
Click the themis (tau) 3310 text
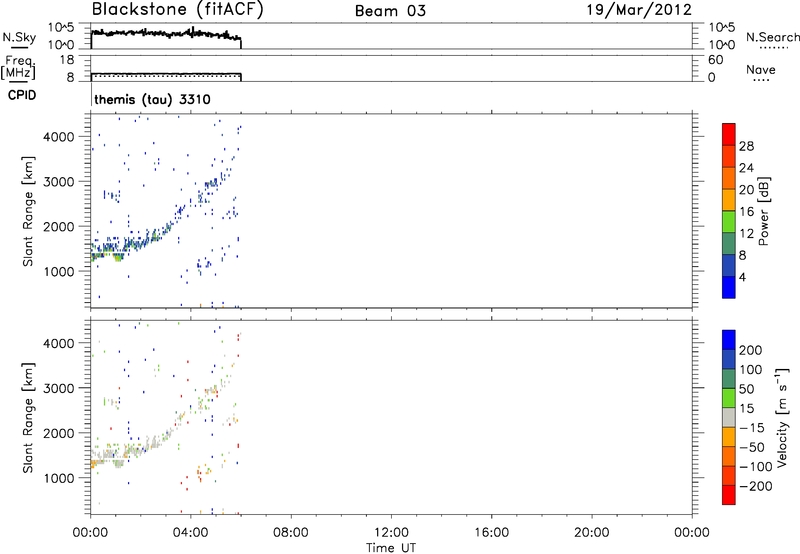[152, 99]
